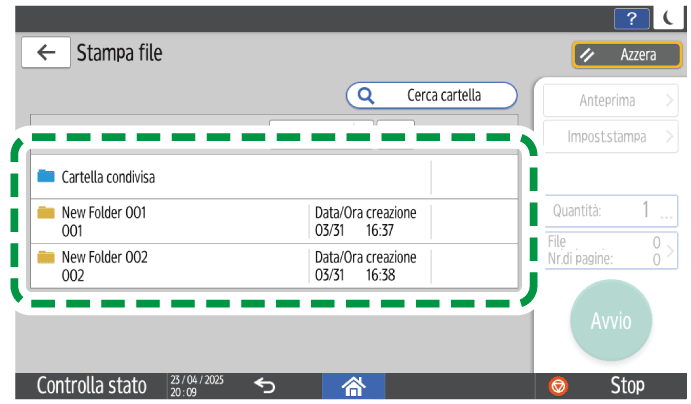The width and height of the screenshot is (691, 404).
Task: Click the yellow folder icon for 002
Action: click(46, 257)
